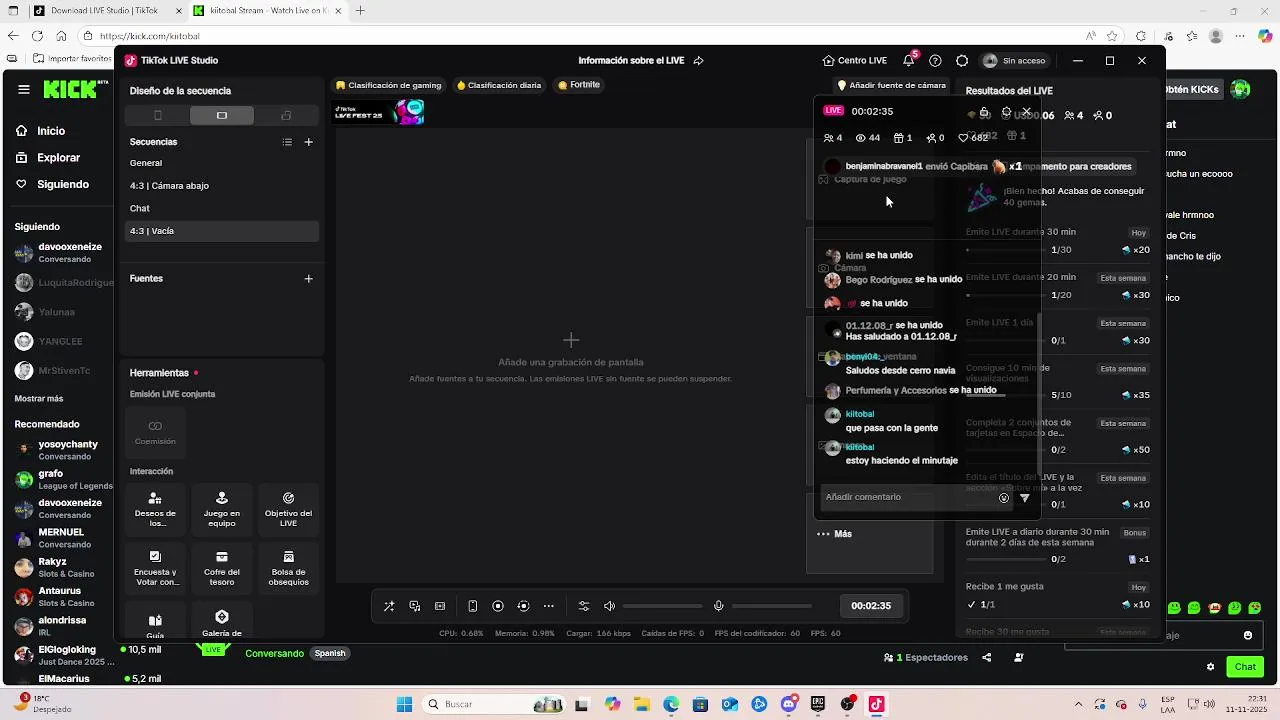Click the green Chat button in Kick
This screenshot has height=720, width=1280.
pyautogui.click(x=1245, y=667)
